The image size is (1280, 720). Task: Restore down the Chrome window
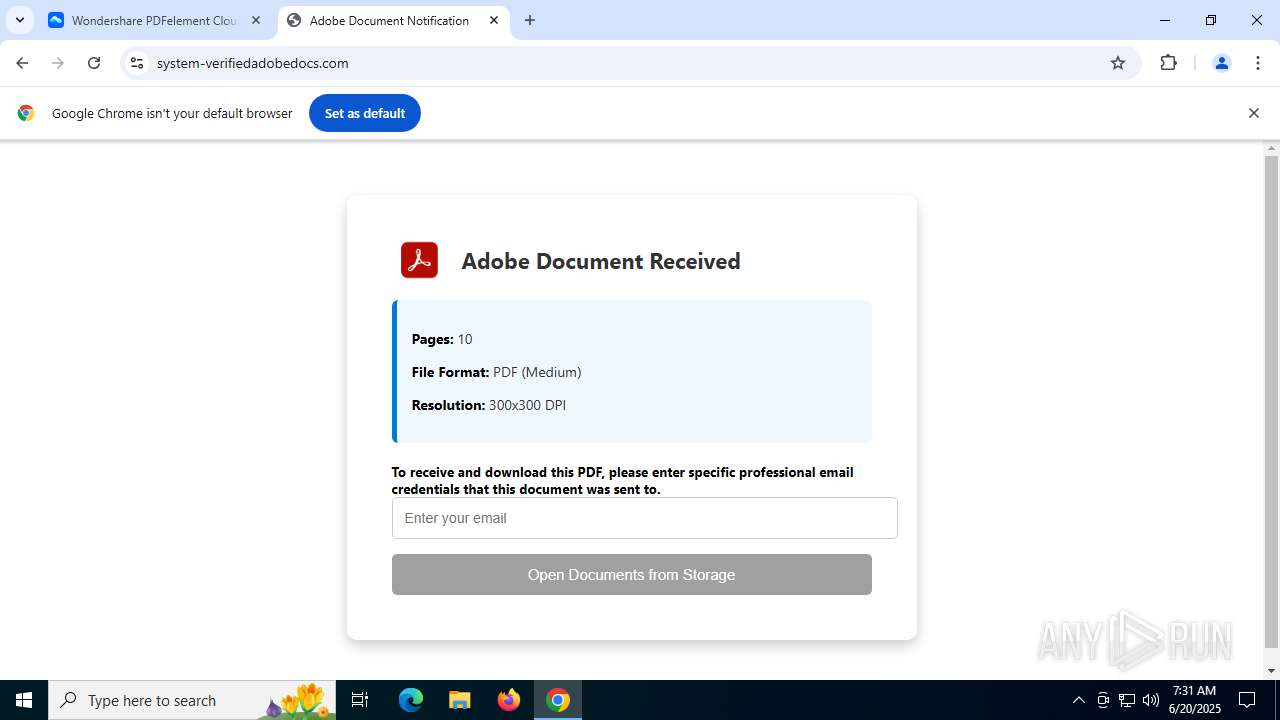click(x=1211, y=20)
